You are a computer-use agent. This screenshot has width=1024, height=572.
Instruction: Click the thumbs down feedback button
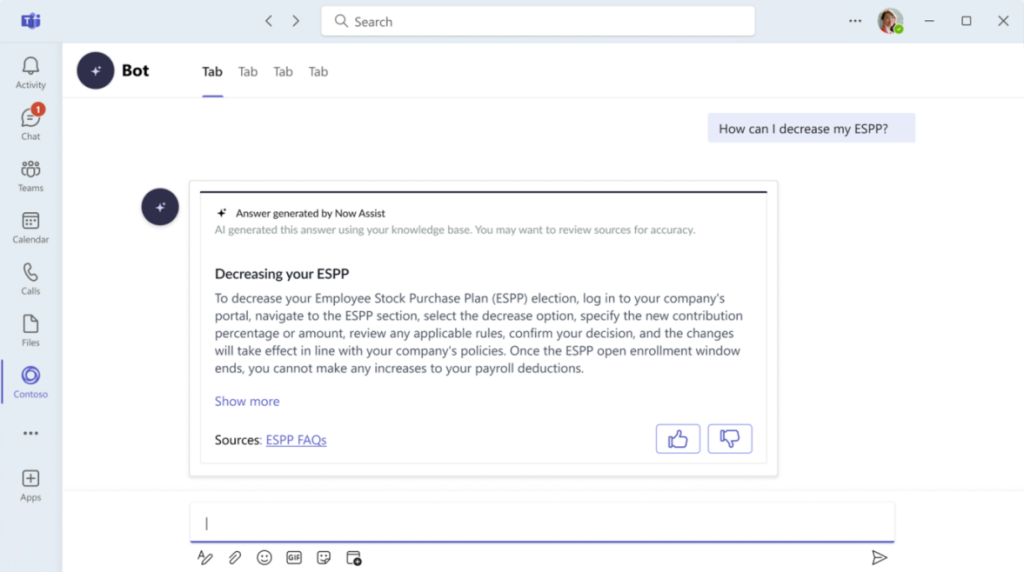coord(730,439)
